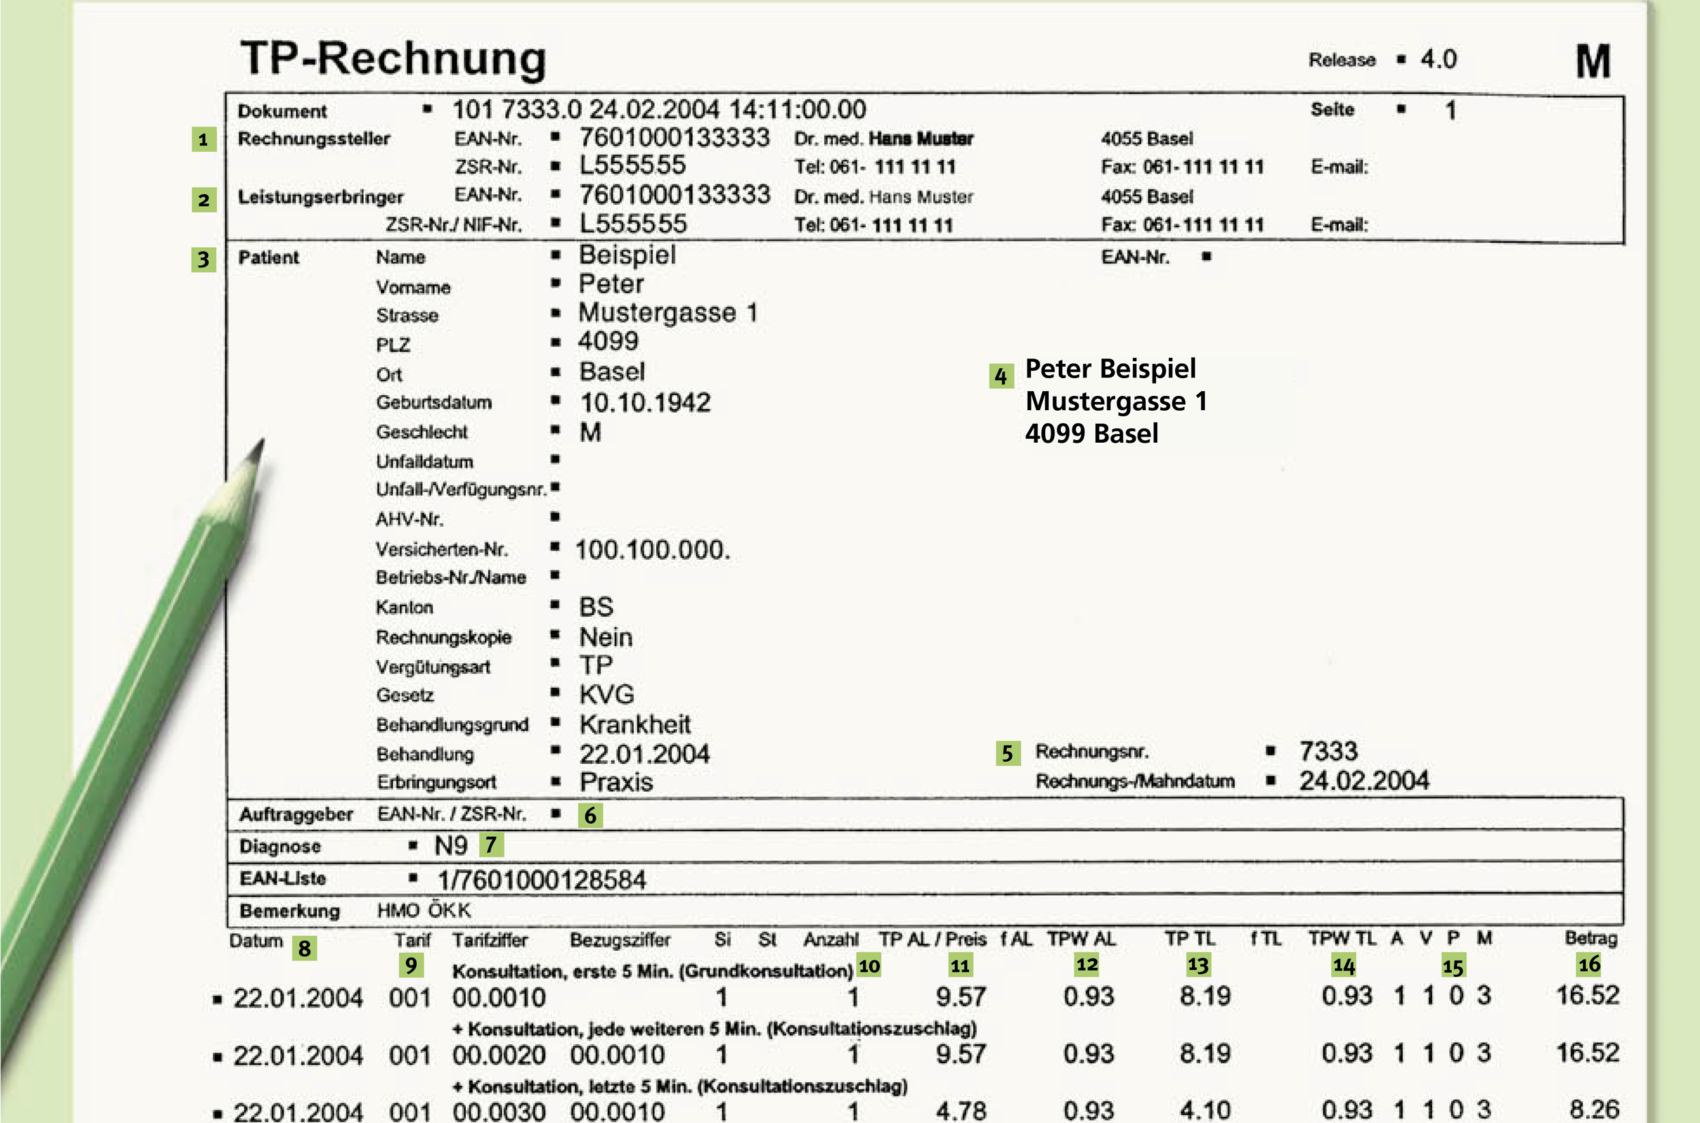Viewport: 1700px width, 1123px height.
Task: Click the TP-Rechnung title heading
Action: (x=393, y=58)
